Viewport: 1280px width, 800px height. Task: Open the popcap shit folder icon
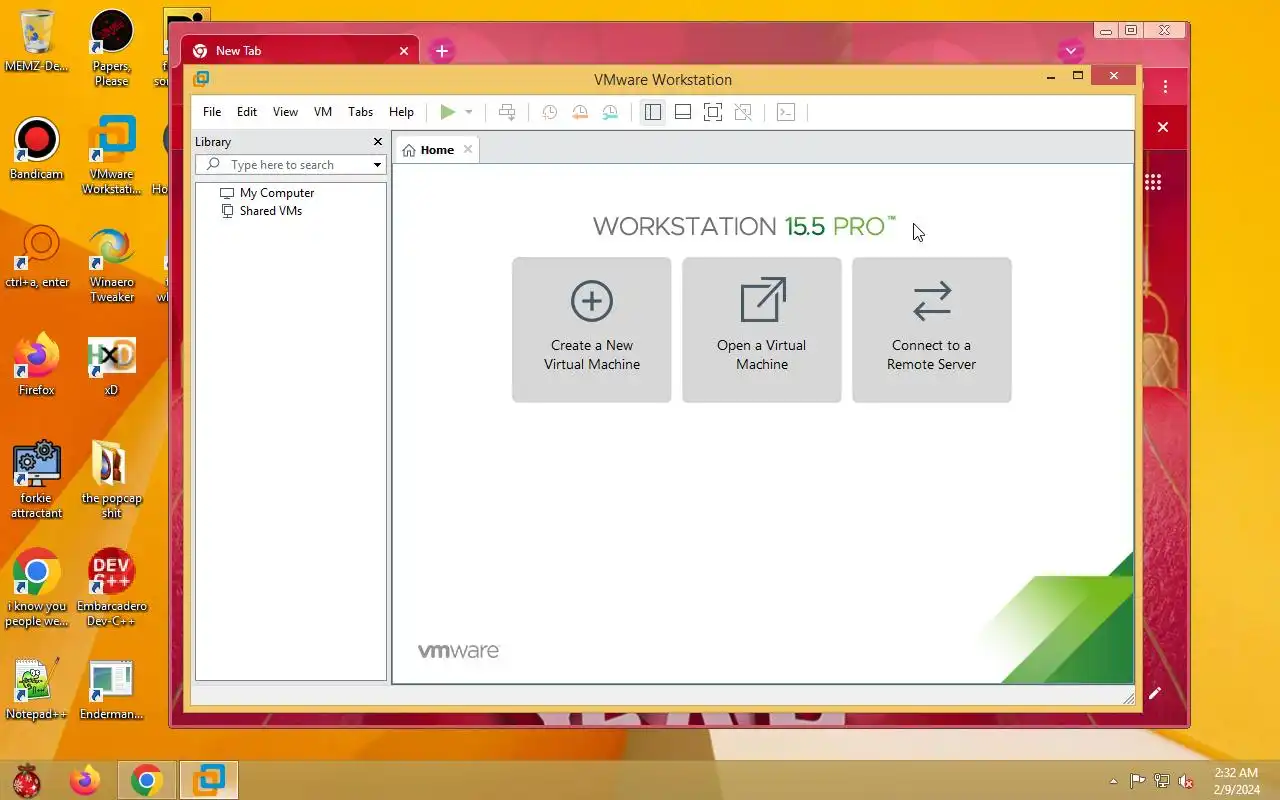coord(111,480)
